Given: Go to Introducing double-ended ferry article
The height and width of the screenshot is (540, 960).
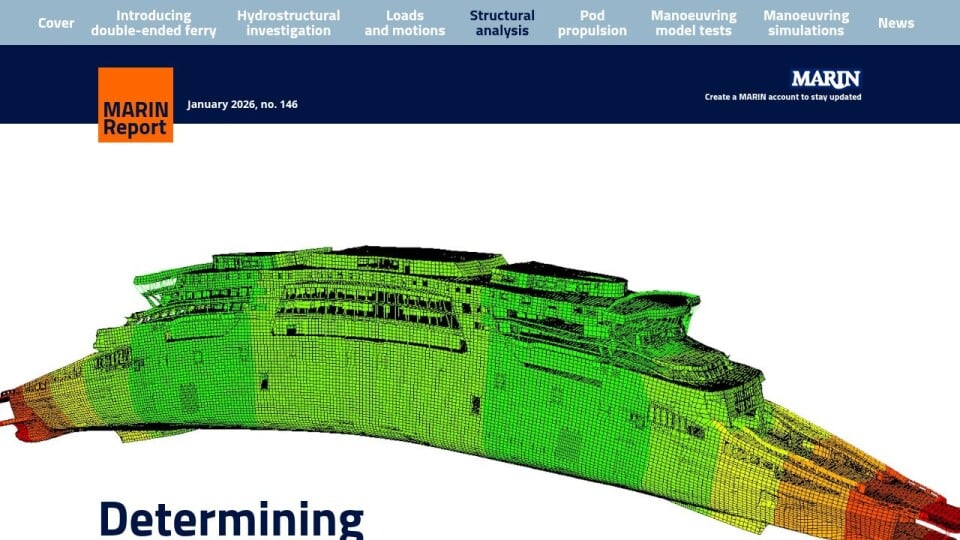Looking at the screenshot, I should tap(153, 23).
